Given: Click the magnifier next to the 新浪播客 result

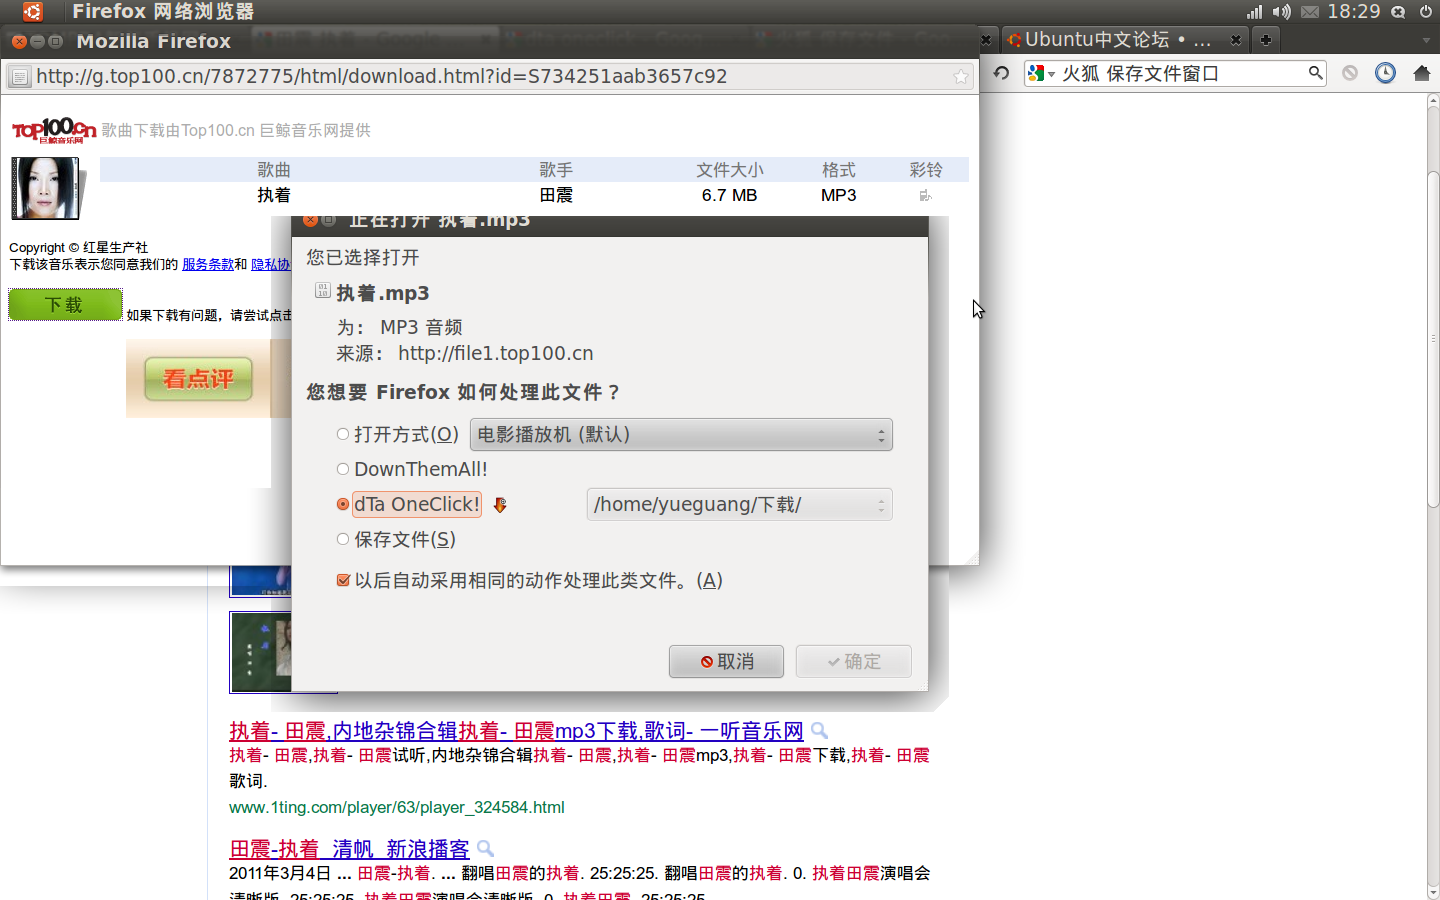Looking at the screenshot, I should [x=485, y=849].
